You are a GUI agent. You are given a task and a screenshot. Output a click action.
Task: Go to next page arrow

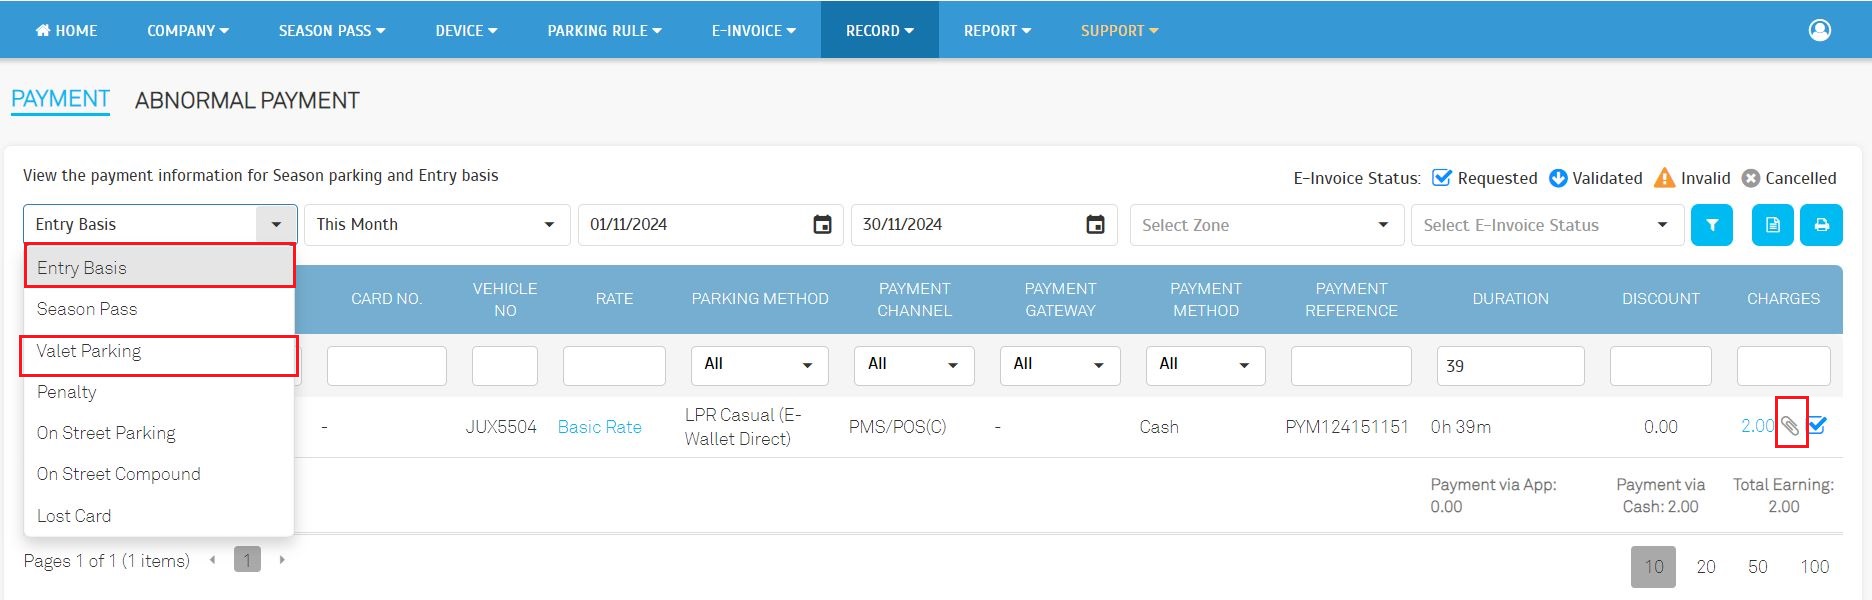[282, 560]
